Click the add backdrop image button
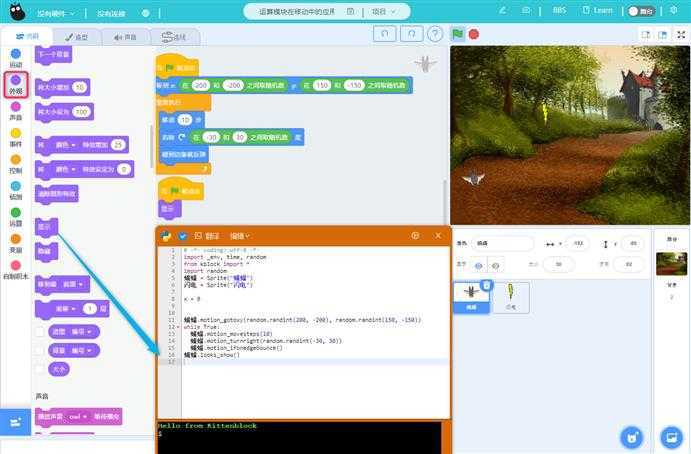691x454 pixels. [672, 437]
